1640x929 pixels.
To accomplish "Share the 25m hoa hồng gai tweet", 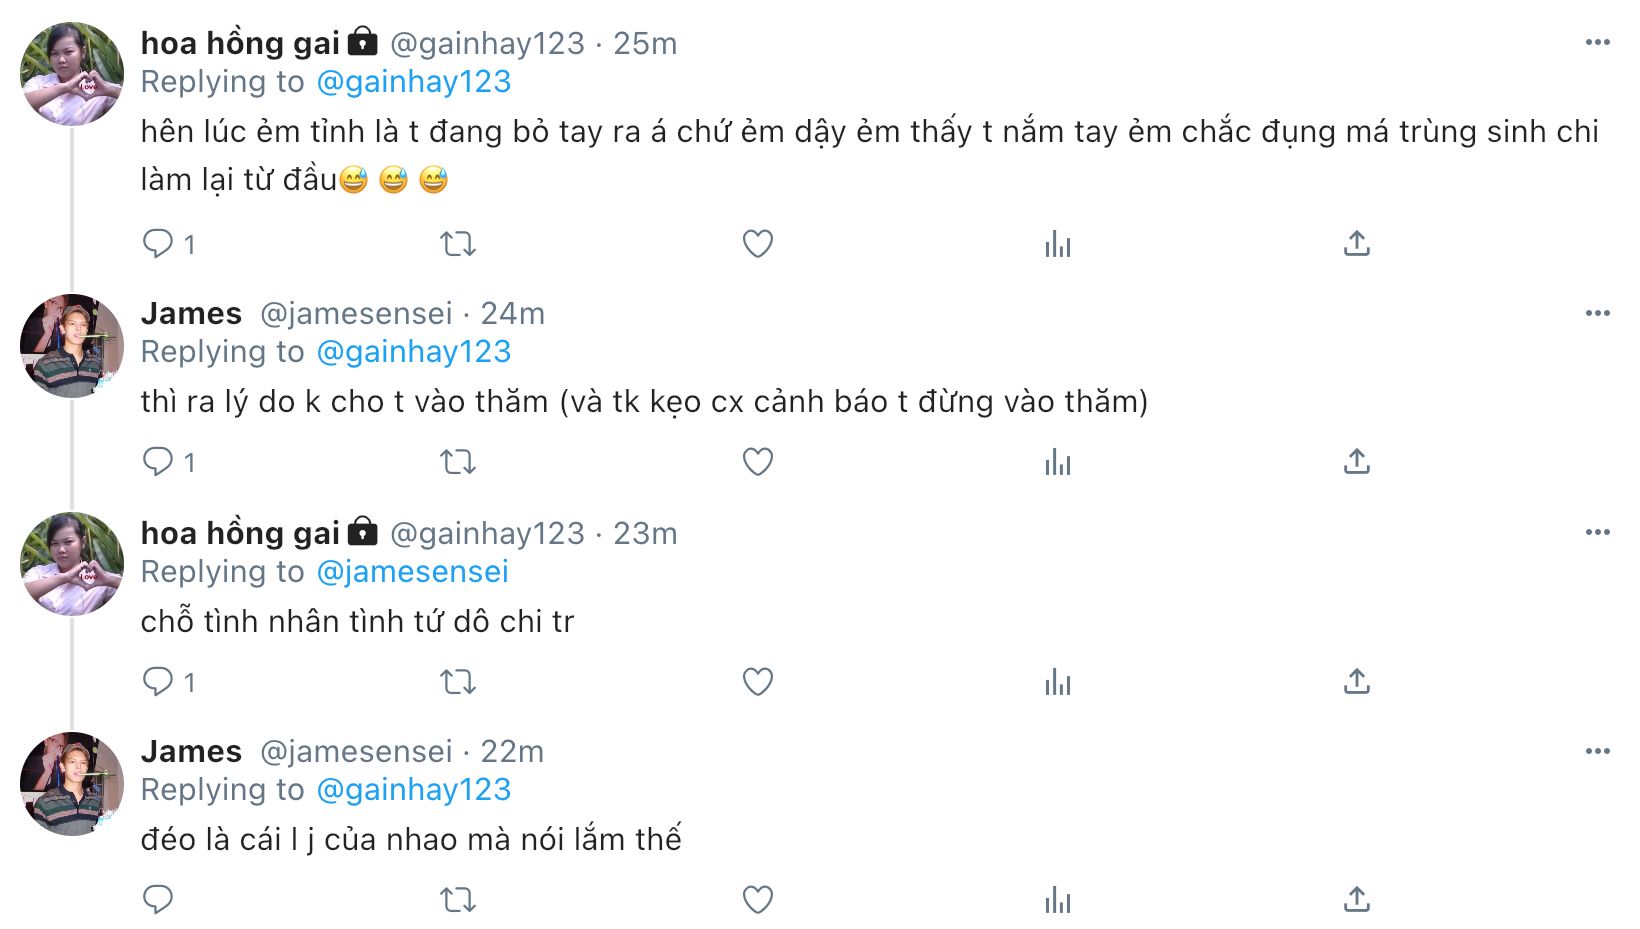I will coord(1356,243).
